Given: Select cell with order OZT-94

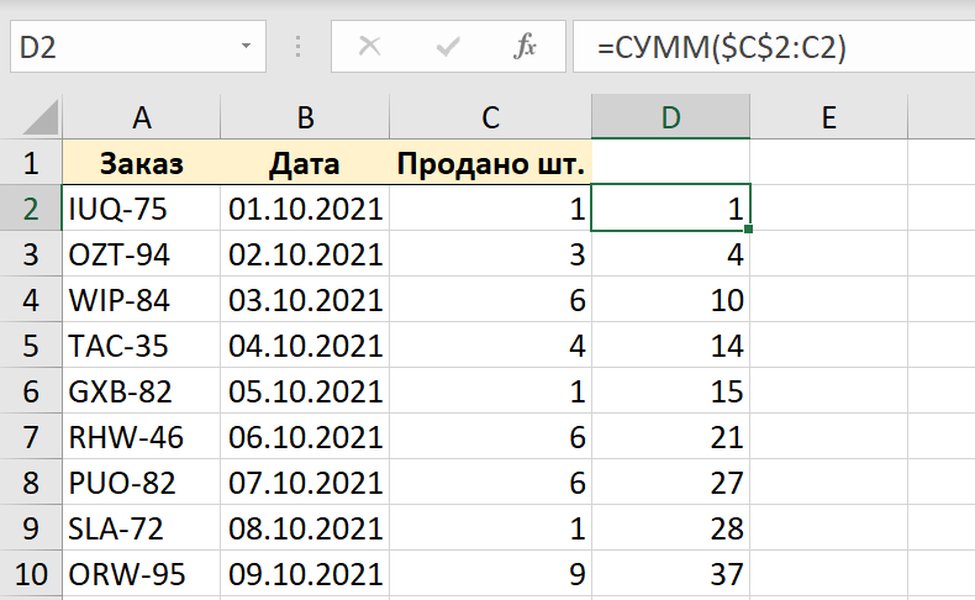Looking at the screenshot, I should [x=142, y=254].
